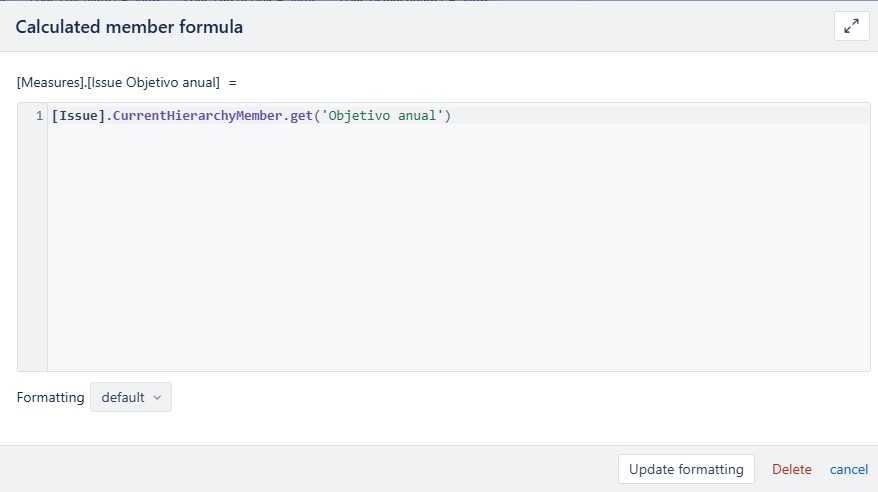Place cursor in formula code line
The width and height of the screenshot is (878, 492).
pyautogui.click(x=459, y=115)
